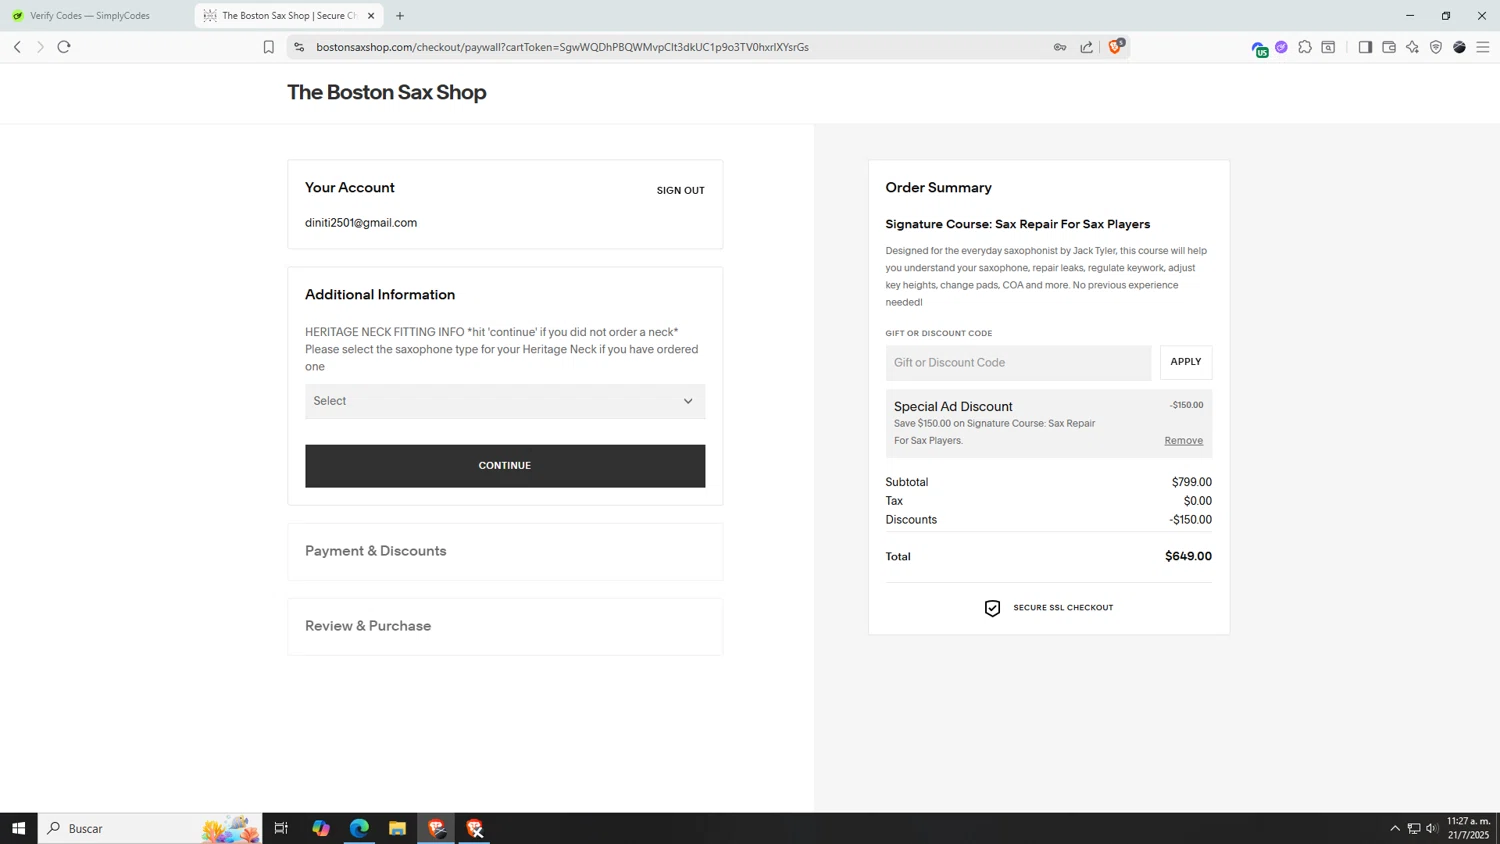Open Leo AI sparkle icon

pyautogui.click(x=1412, y=47)
